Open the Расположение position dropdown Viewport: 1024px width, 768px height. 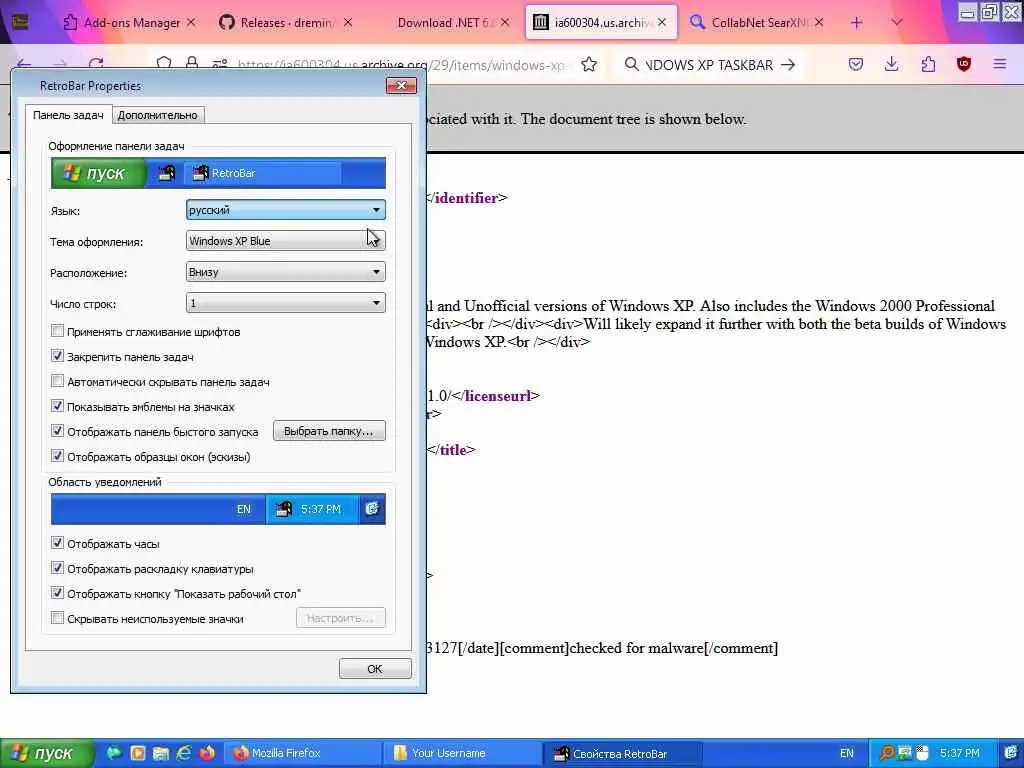point(285,272)
